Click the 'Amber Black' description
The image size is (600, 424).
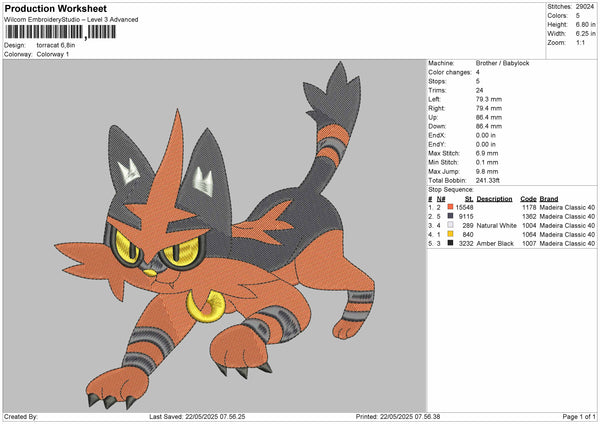click(495, 244)
